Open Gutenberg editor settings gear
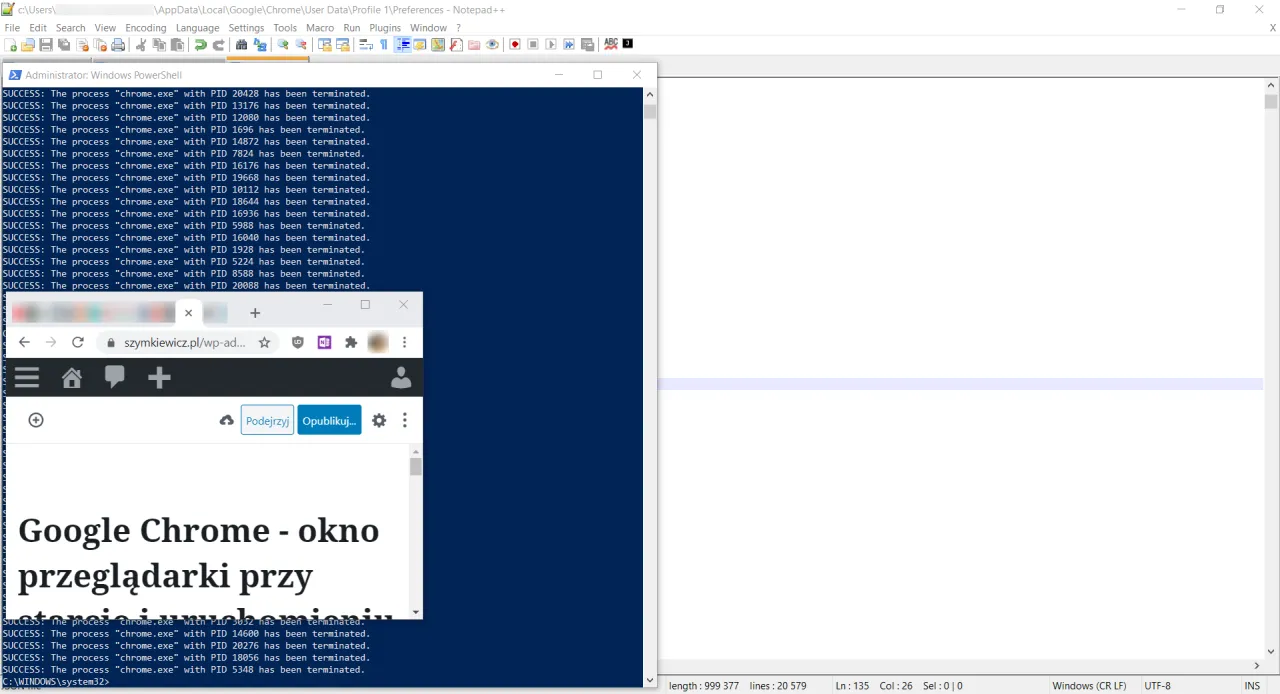1280x694 pixels. pos(378,420)
